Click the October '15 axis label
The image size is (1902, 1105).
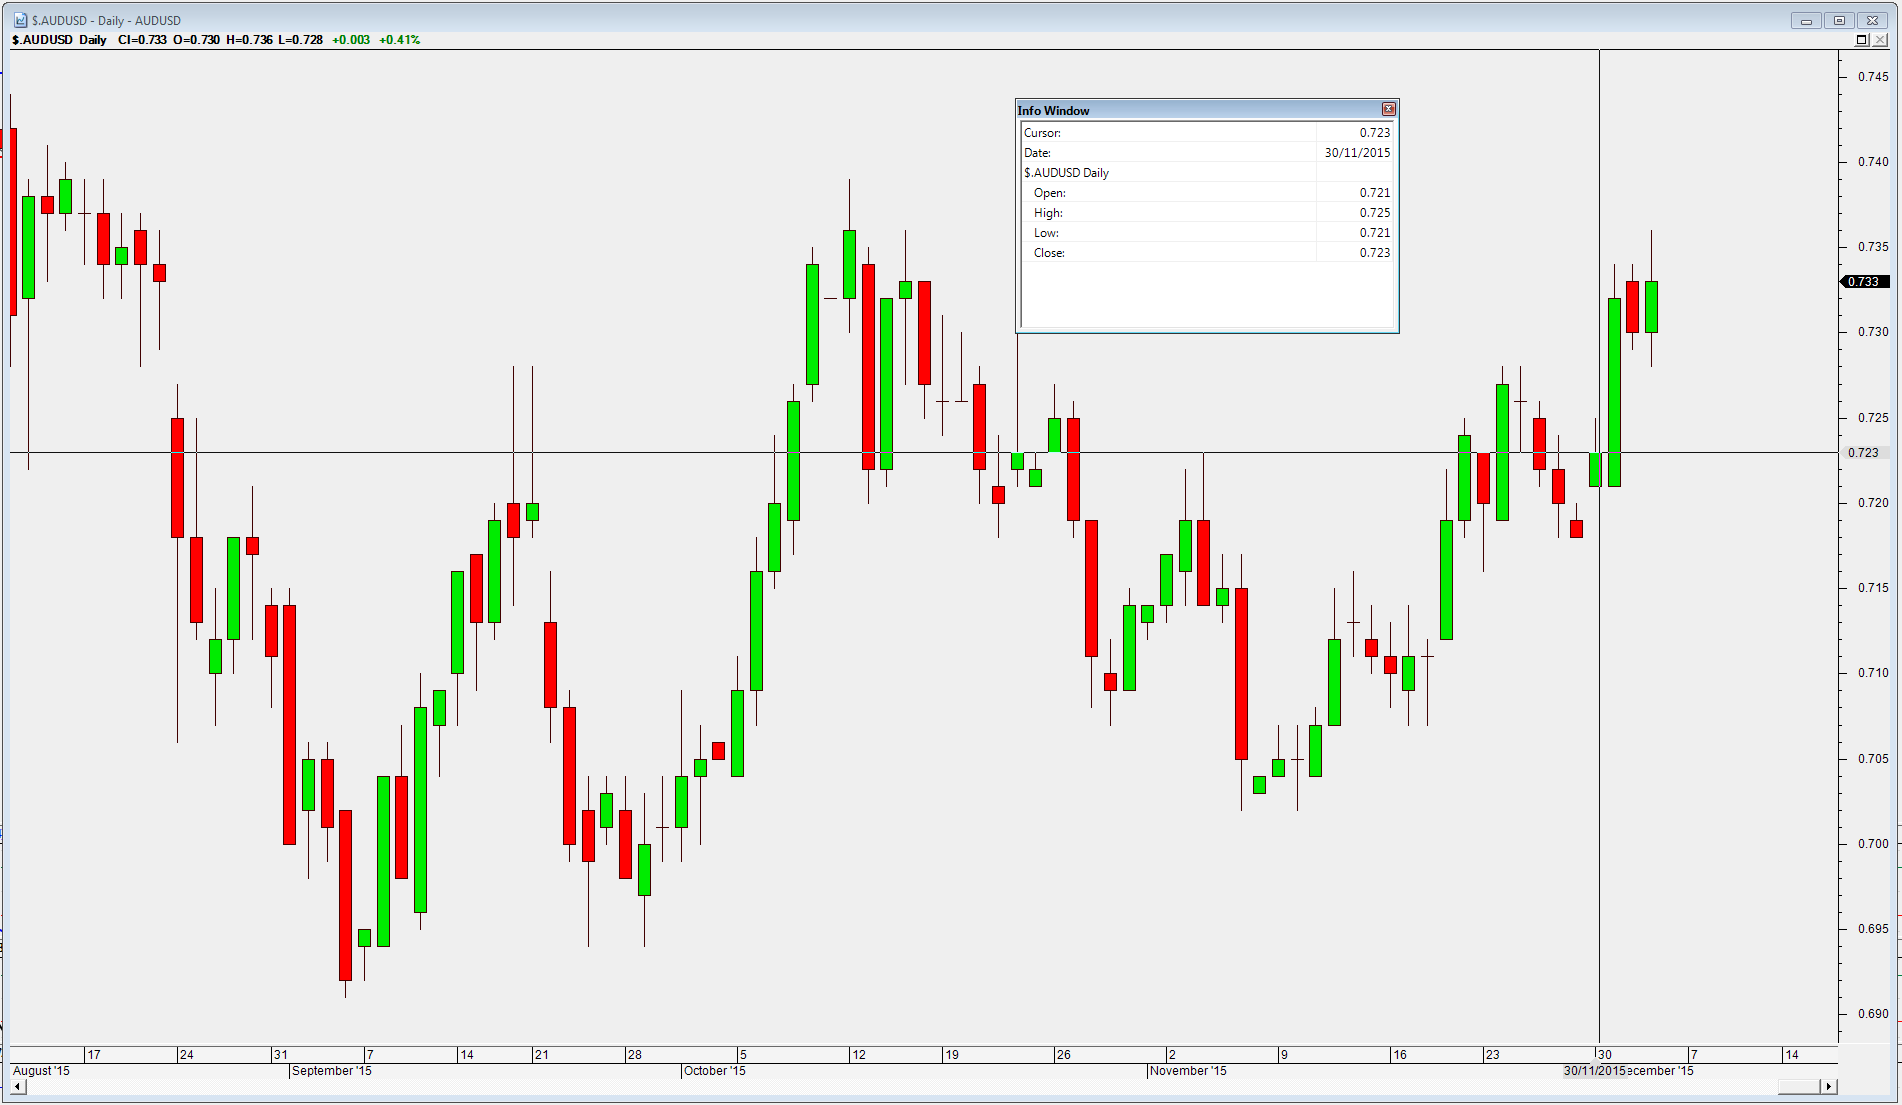(715, 1071)
